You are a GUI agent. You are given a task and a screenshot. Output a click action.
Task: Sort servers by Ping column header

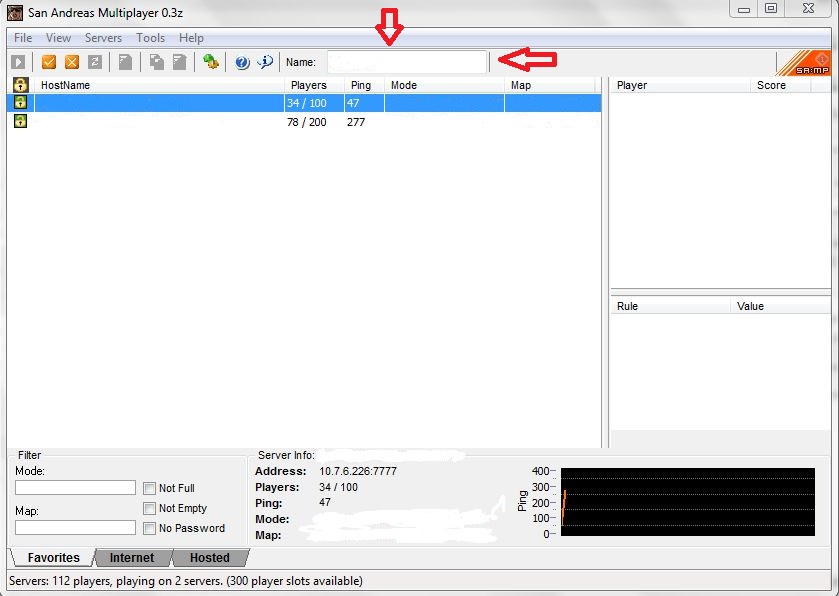364,85
